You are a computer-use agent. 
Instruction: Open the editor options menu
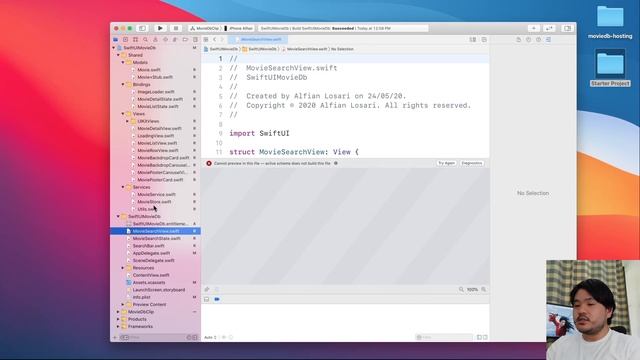click(x=473, y=40)
